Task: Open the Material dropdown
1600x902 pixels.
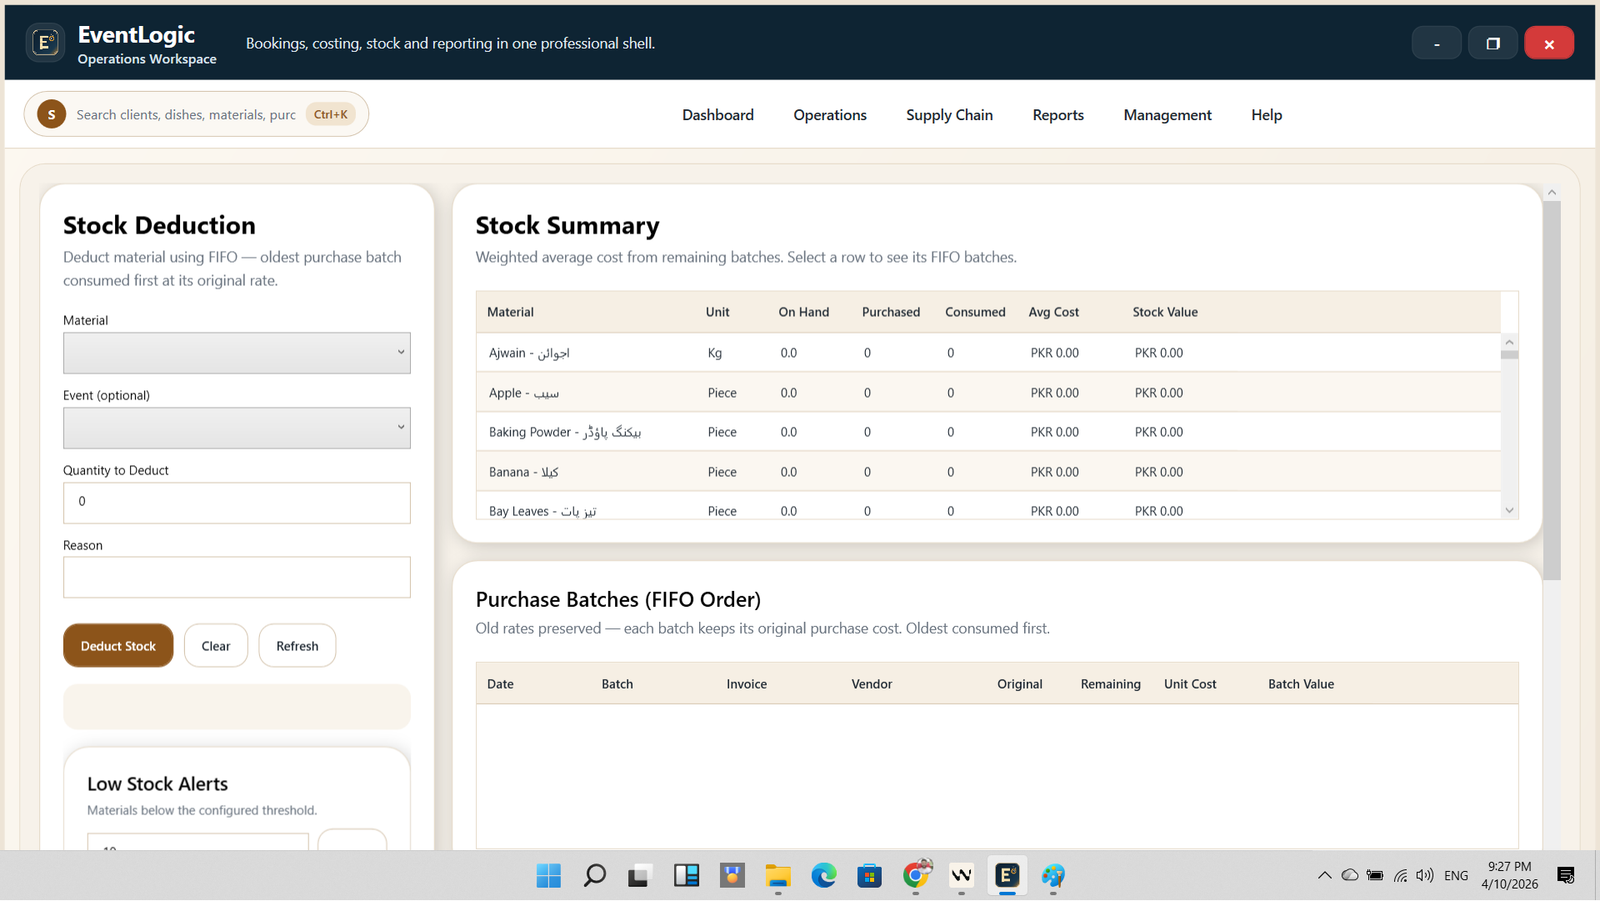Action: point(236,352)
